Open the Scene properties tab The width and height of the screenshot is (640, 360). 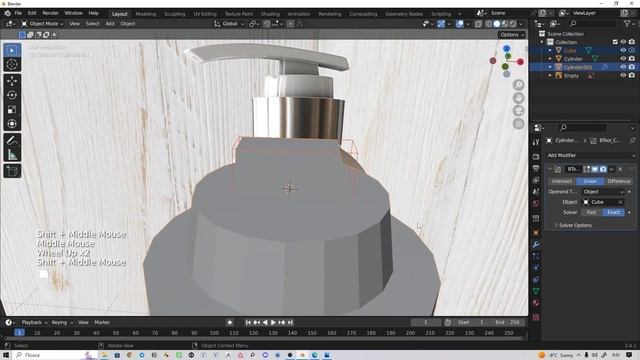point(536,192)
